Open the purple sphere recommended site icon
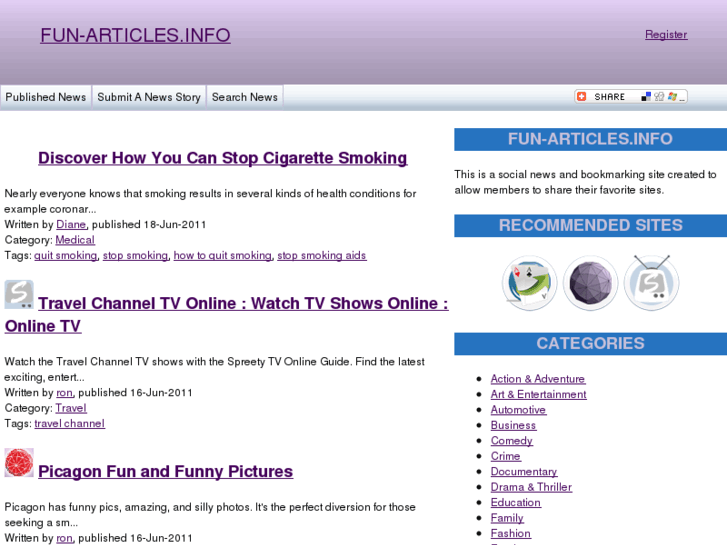The image size is (727, 545). click(x=590, y=283)
